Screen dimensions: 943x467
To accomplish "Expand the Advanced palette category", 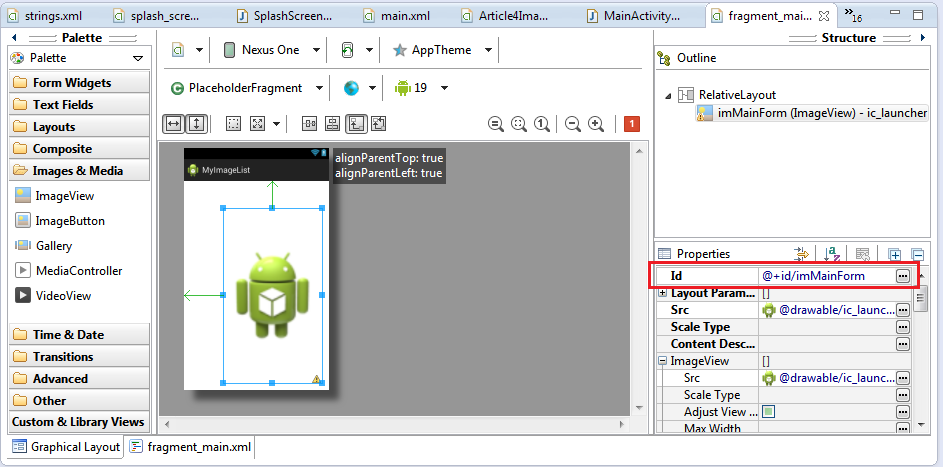I will point(79,379).
